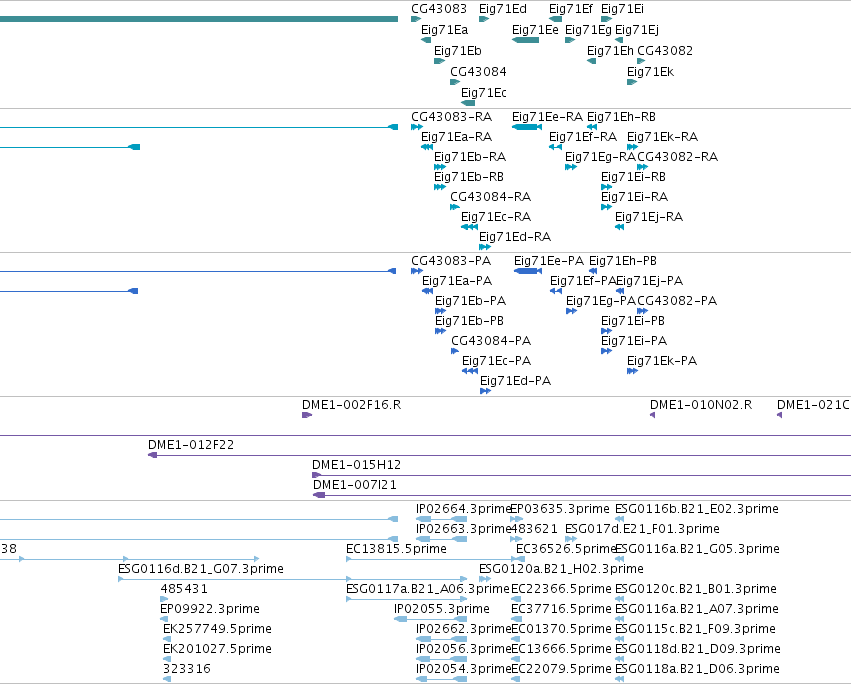Select EST ESG0118d.B21_D09.3prime

pos(697,651)
